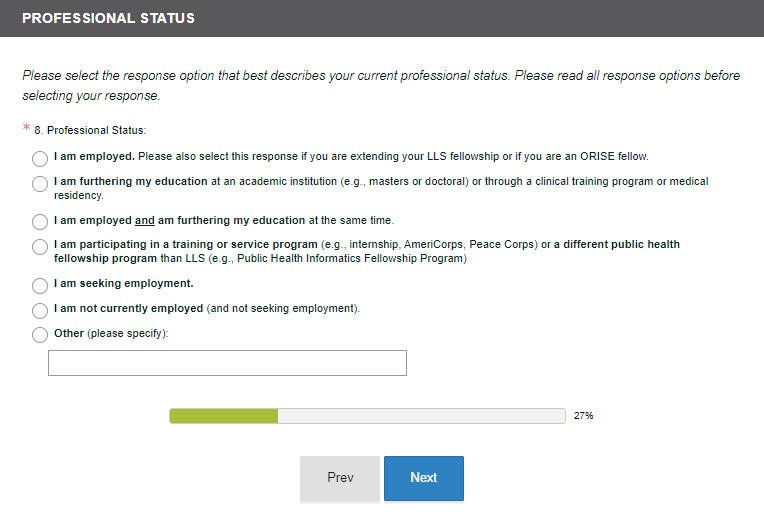Click the 27% progress percentage text
The width and height of the screenshot is (764, 518).
click(584, 416)
